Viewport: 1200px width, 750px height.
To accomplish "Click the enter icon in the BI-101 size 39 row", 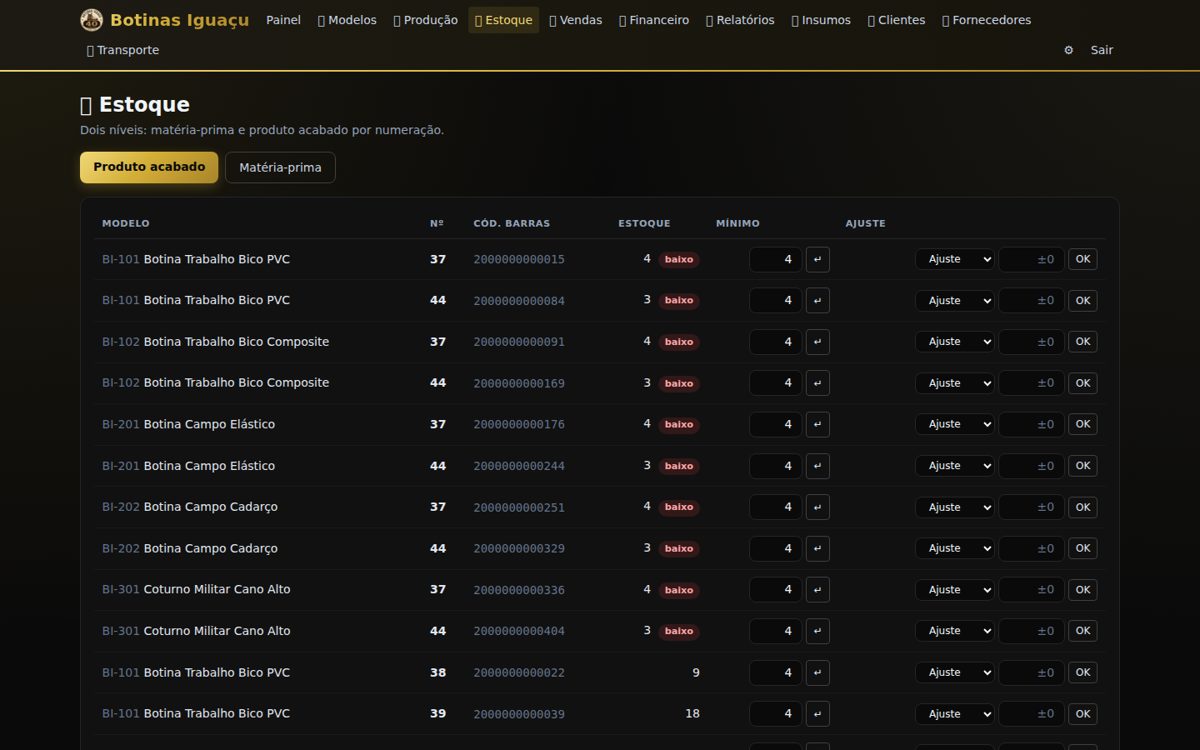I will 818,714.
